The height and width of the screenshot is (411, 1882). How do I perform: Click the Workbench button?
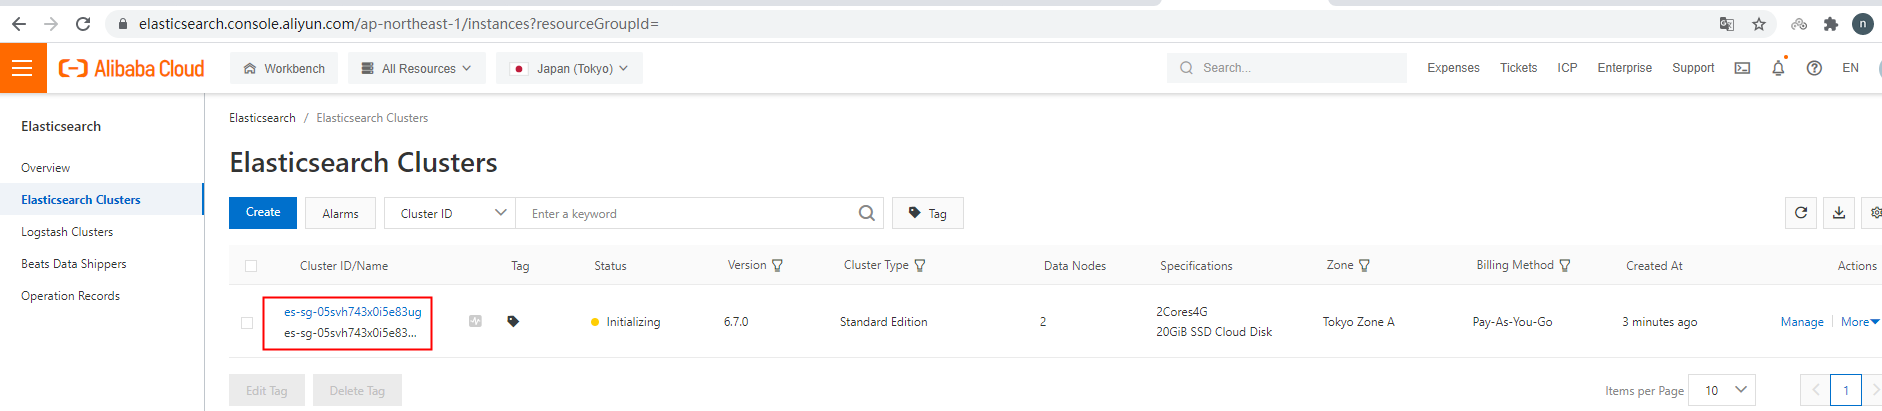point(284,68)
